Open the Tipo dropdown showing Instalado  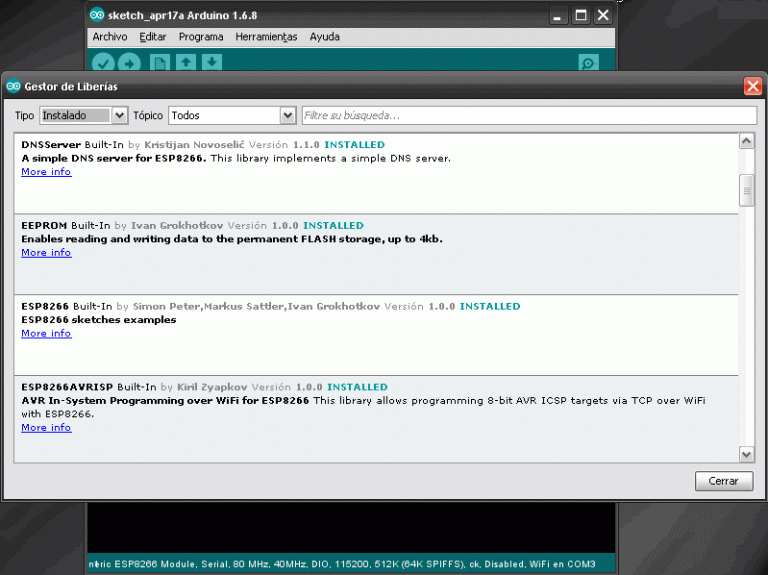pos(84,116)
